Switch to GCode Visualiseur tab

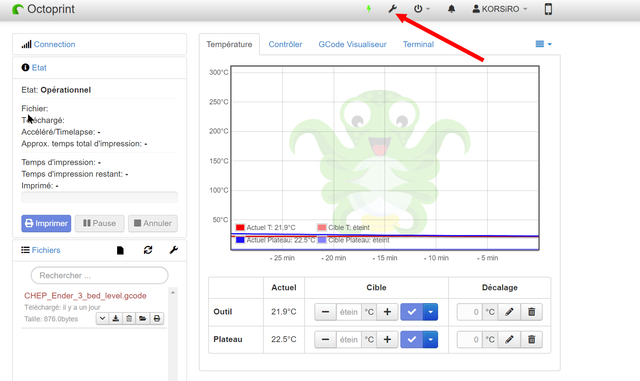click(352, 44)
